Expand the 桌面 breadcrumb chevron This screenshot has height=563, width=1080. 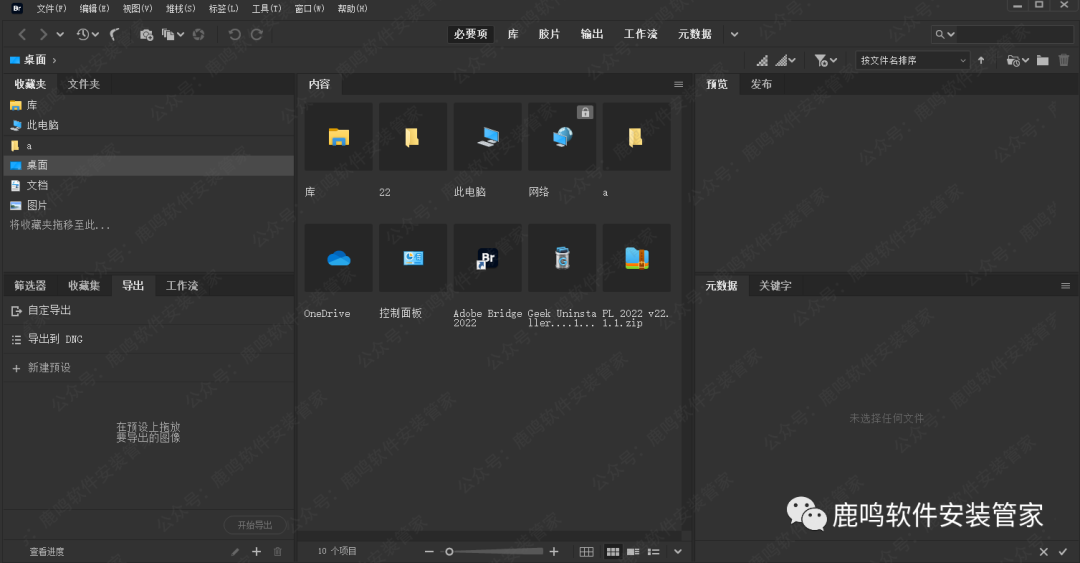point(54,61)
